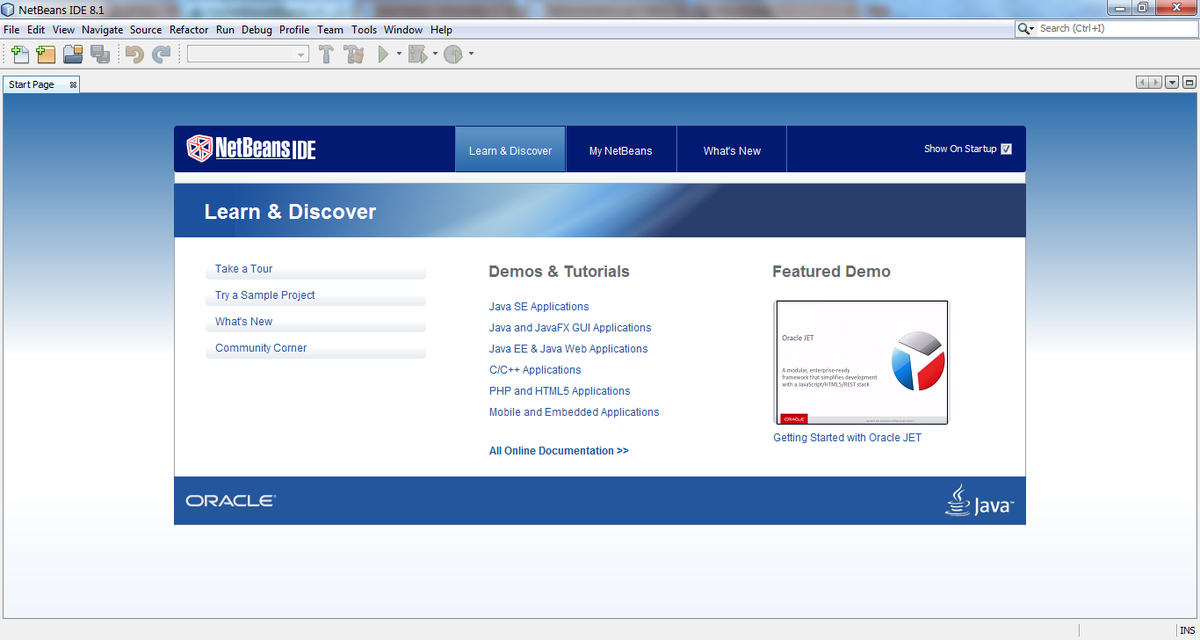Close the Start Page tab
This screenshot has width=1200, height=640.
73,85
